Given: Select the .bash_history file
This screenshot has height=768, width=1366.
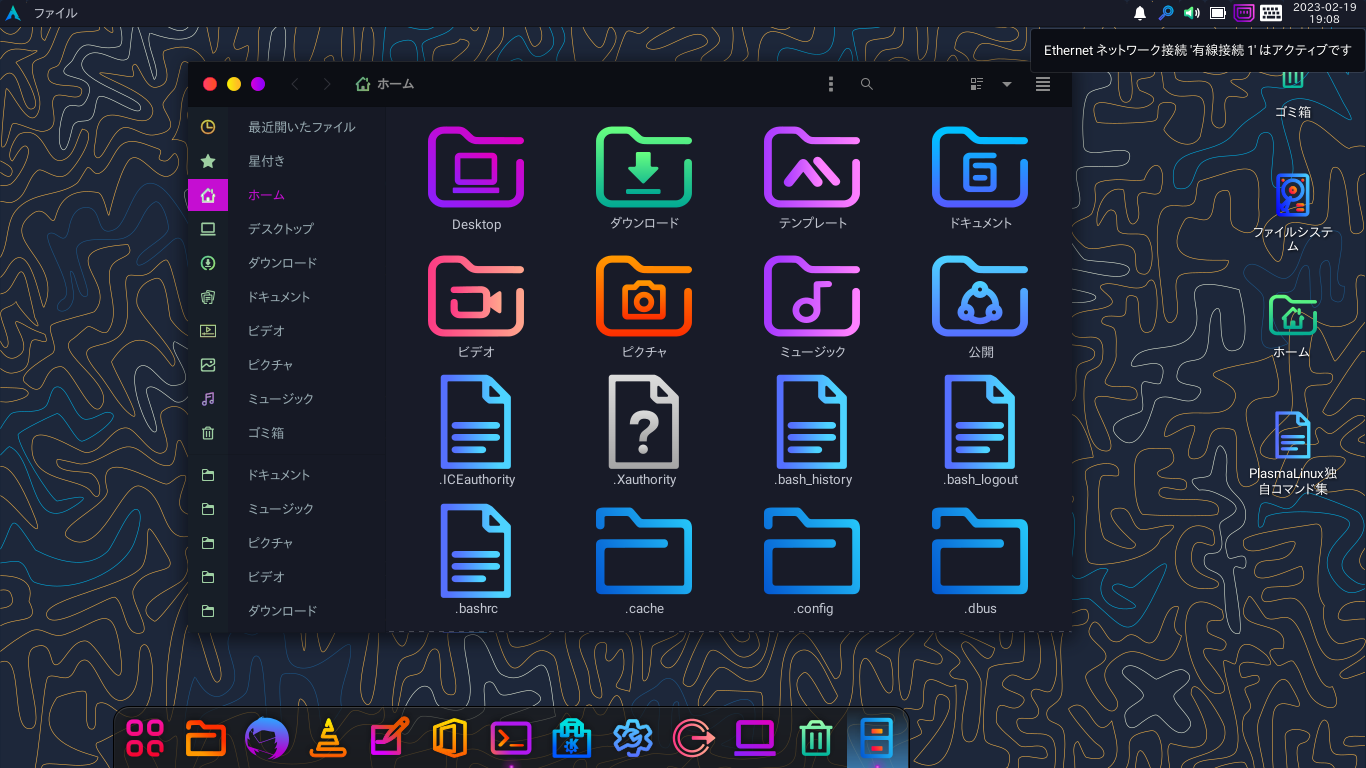Looking at the screenshot, I should [812, 432].
